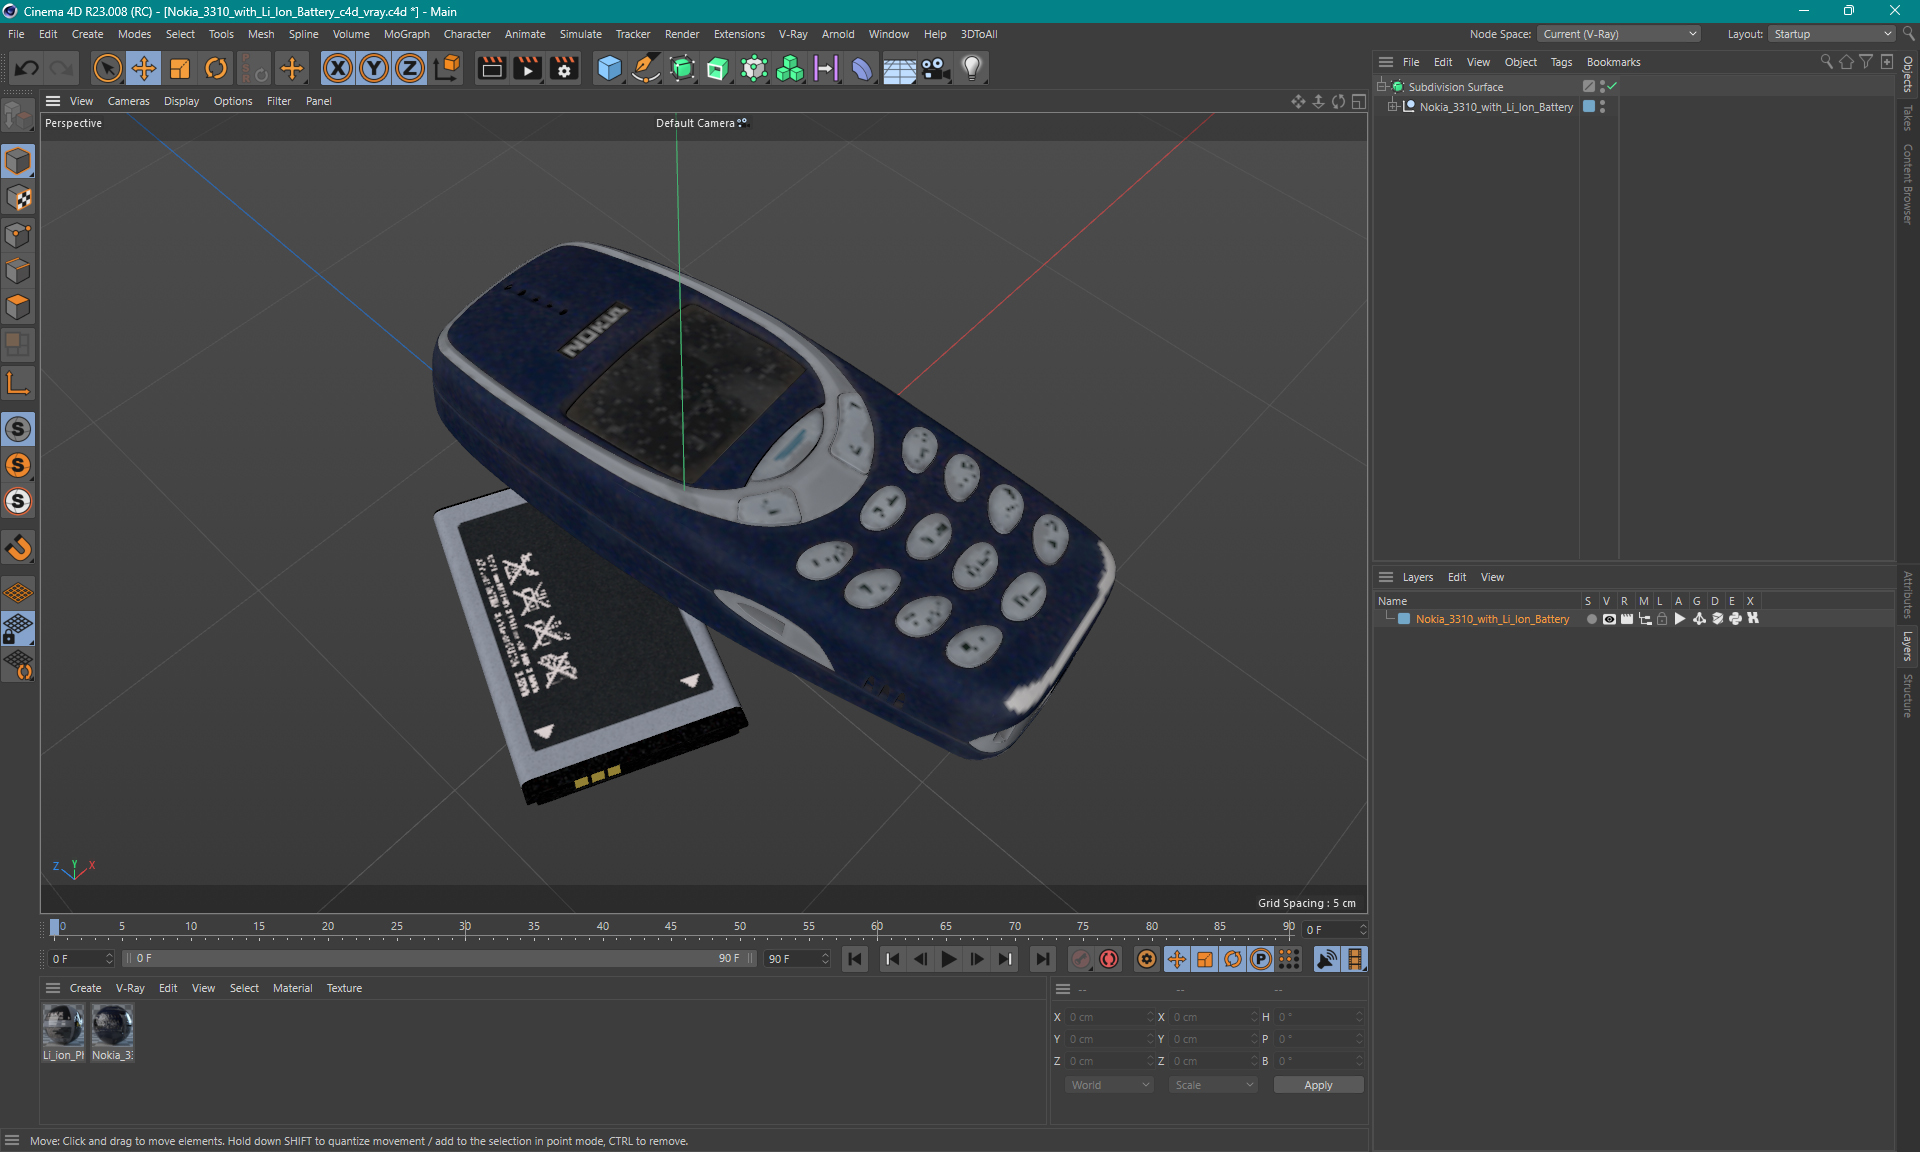Toggle Subdivision Surface enabled checkmark

[1612, 87]
